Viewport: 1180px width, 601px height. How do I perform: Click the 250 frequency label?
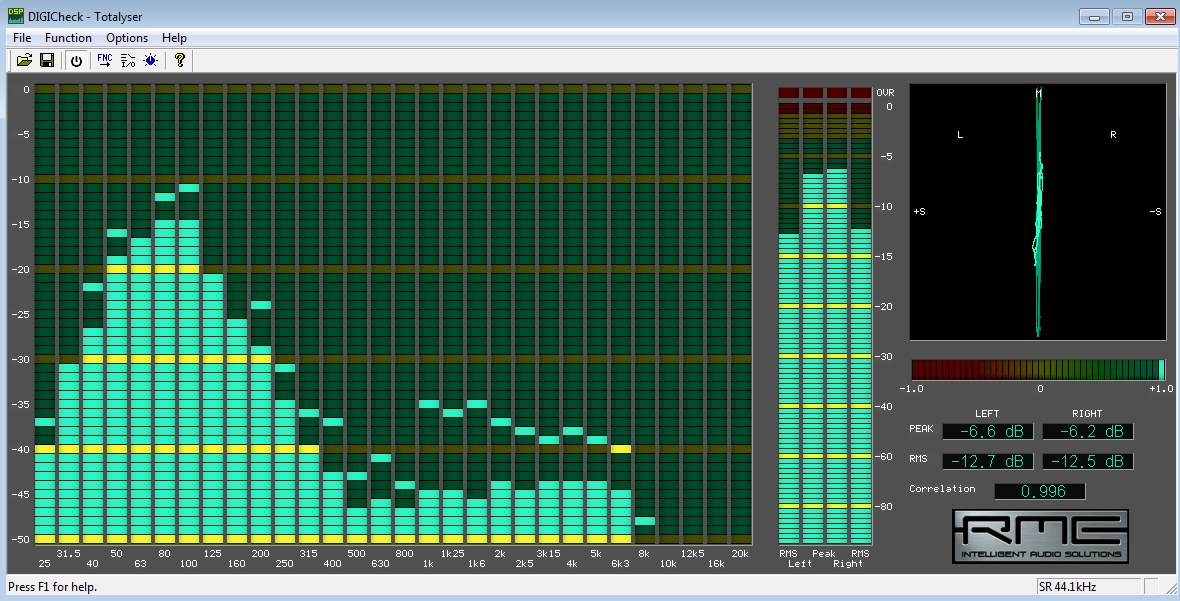[284, 563]
